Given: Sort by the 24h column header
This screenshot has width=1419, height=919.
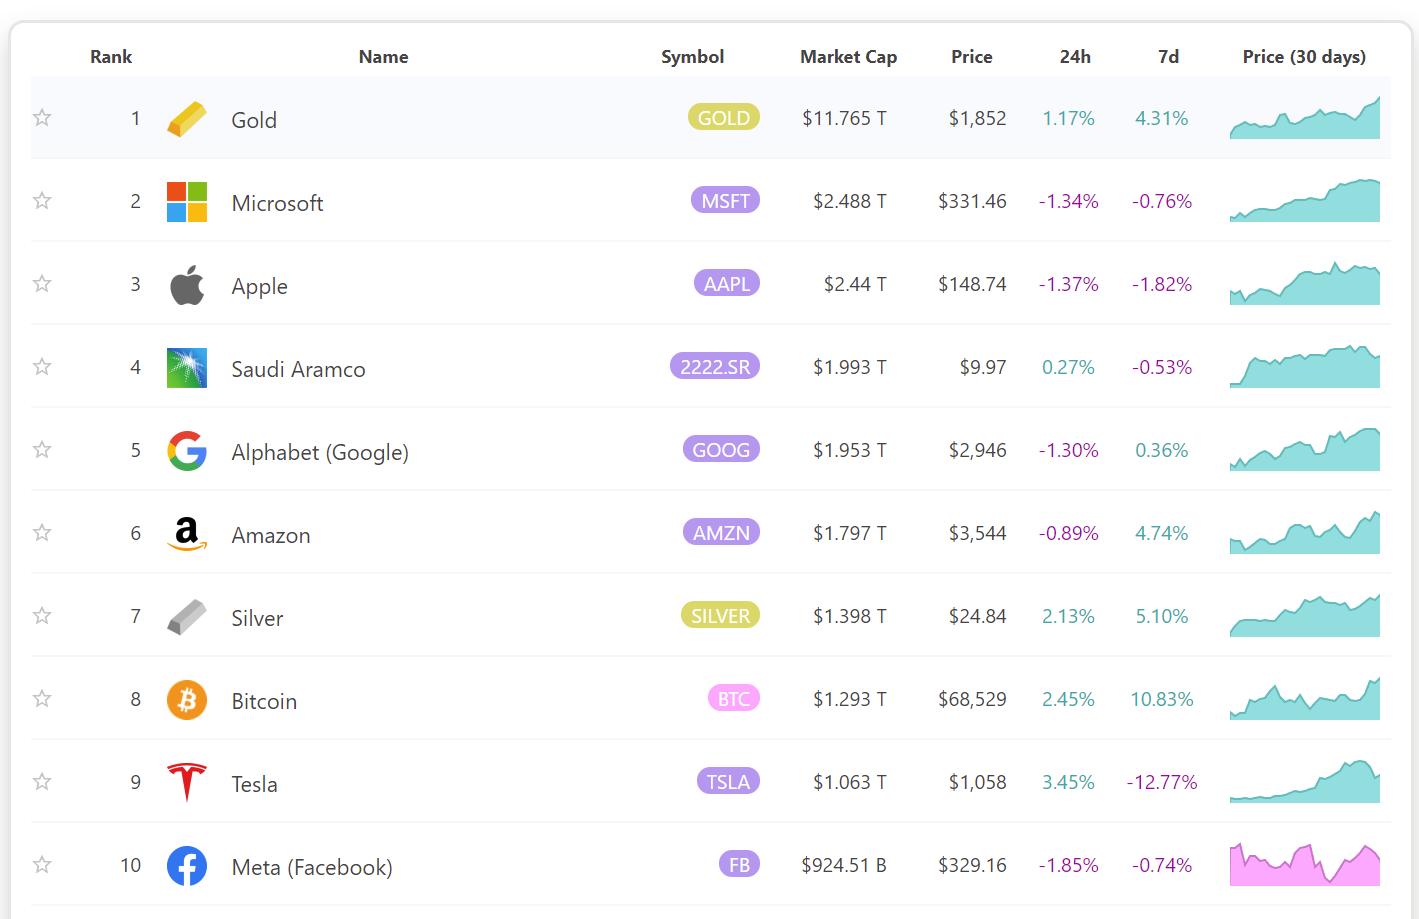Looking at the screenshot, I should [x=1075, y=57].
